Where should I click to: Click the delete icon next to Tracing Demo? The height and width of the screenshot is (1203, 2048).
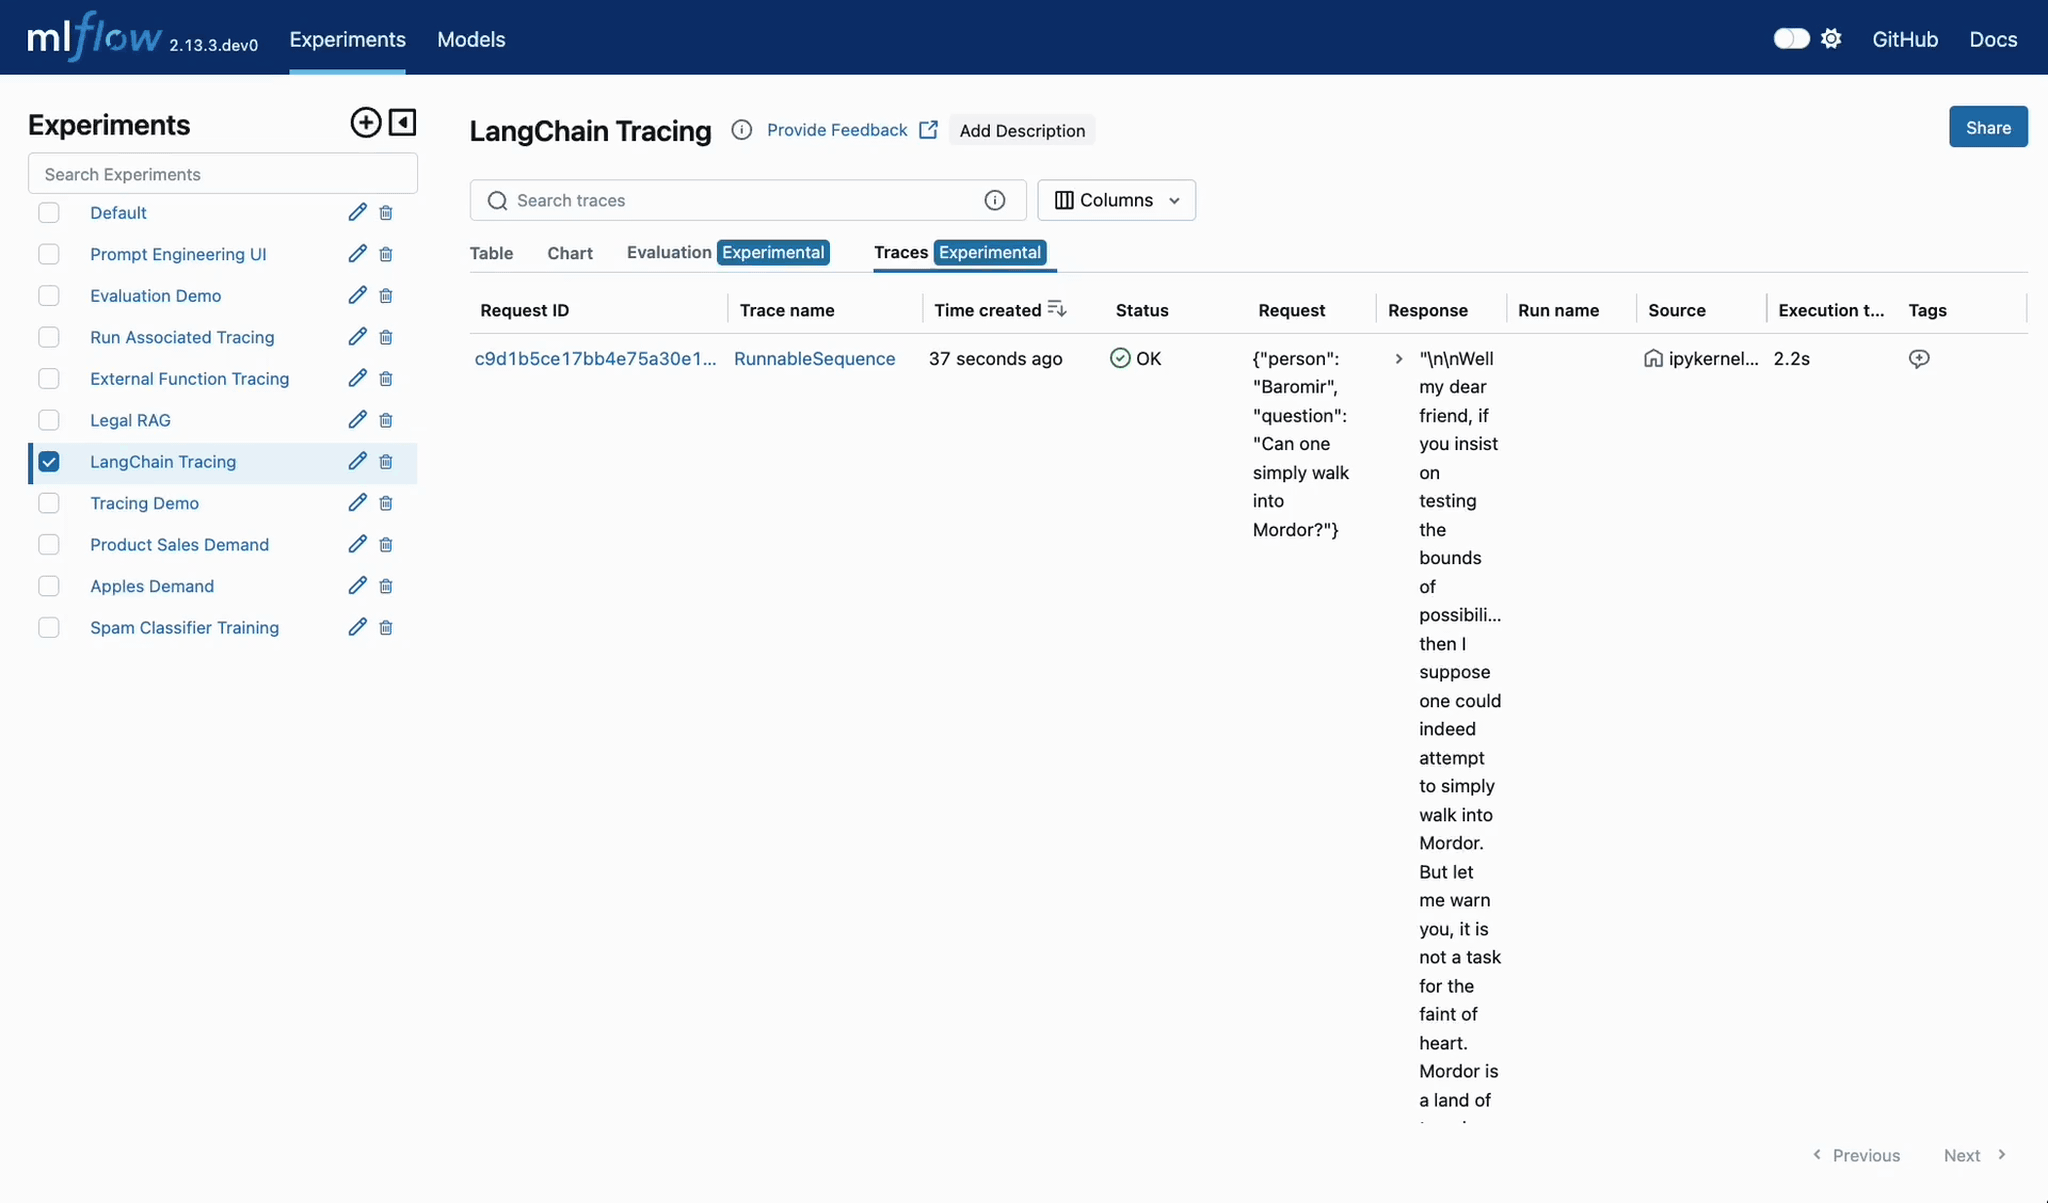[385, 503]
